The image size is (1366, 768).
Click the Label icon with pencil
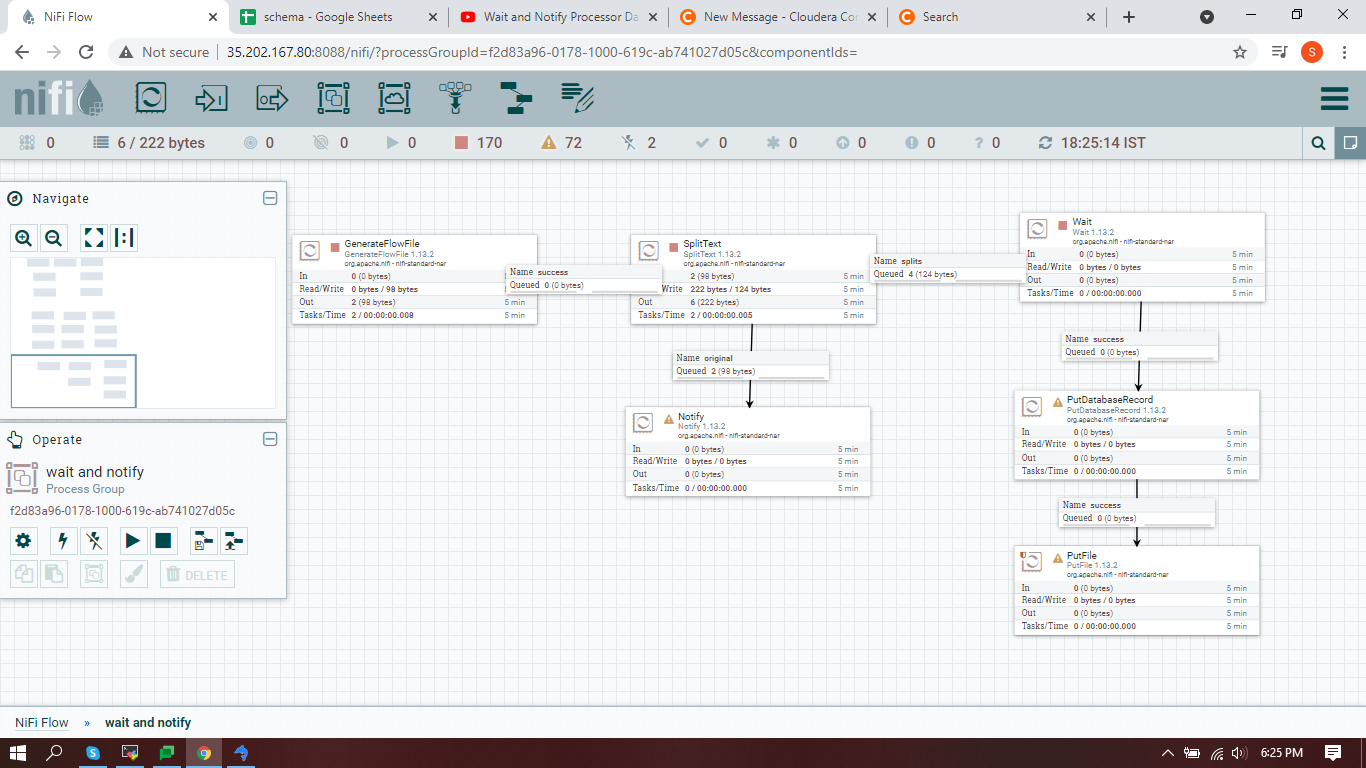(x=577, y=98)
